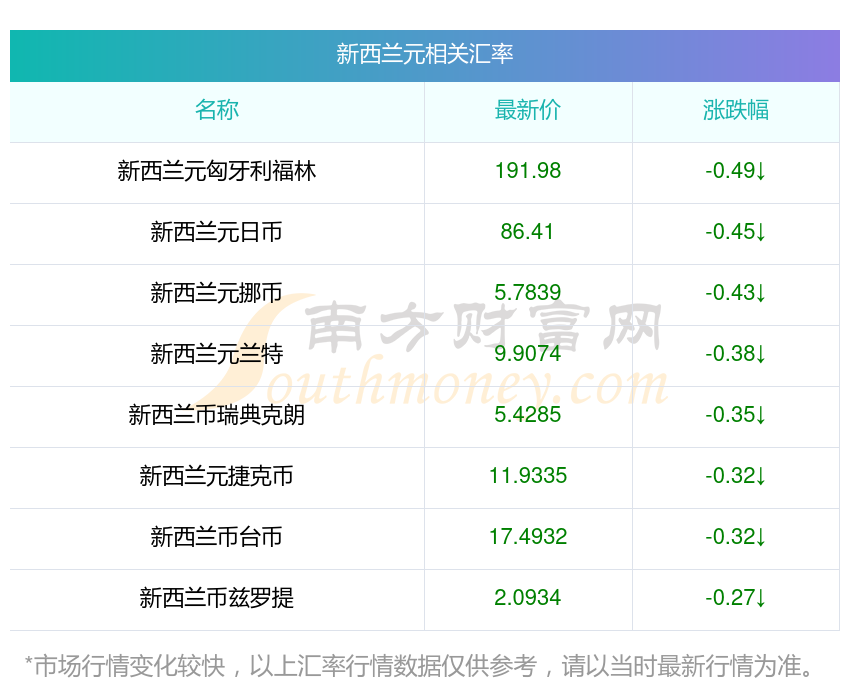
Task: Select the 新西兰币瑞典克朗 row name
Action: pos(217,415)
